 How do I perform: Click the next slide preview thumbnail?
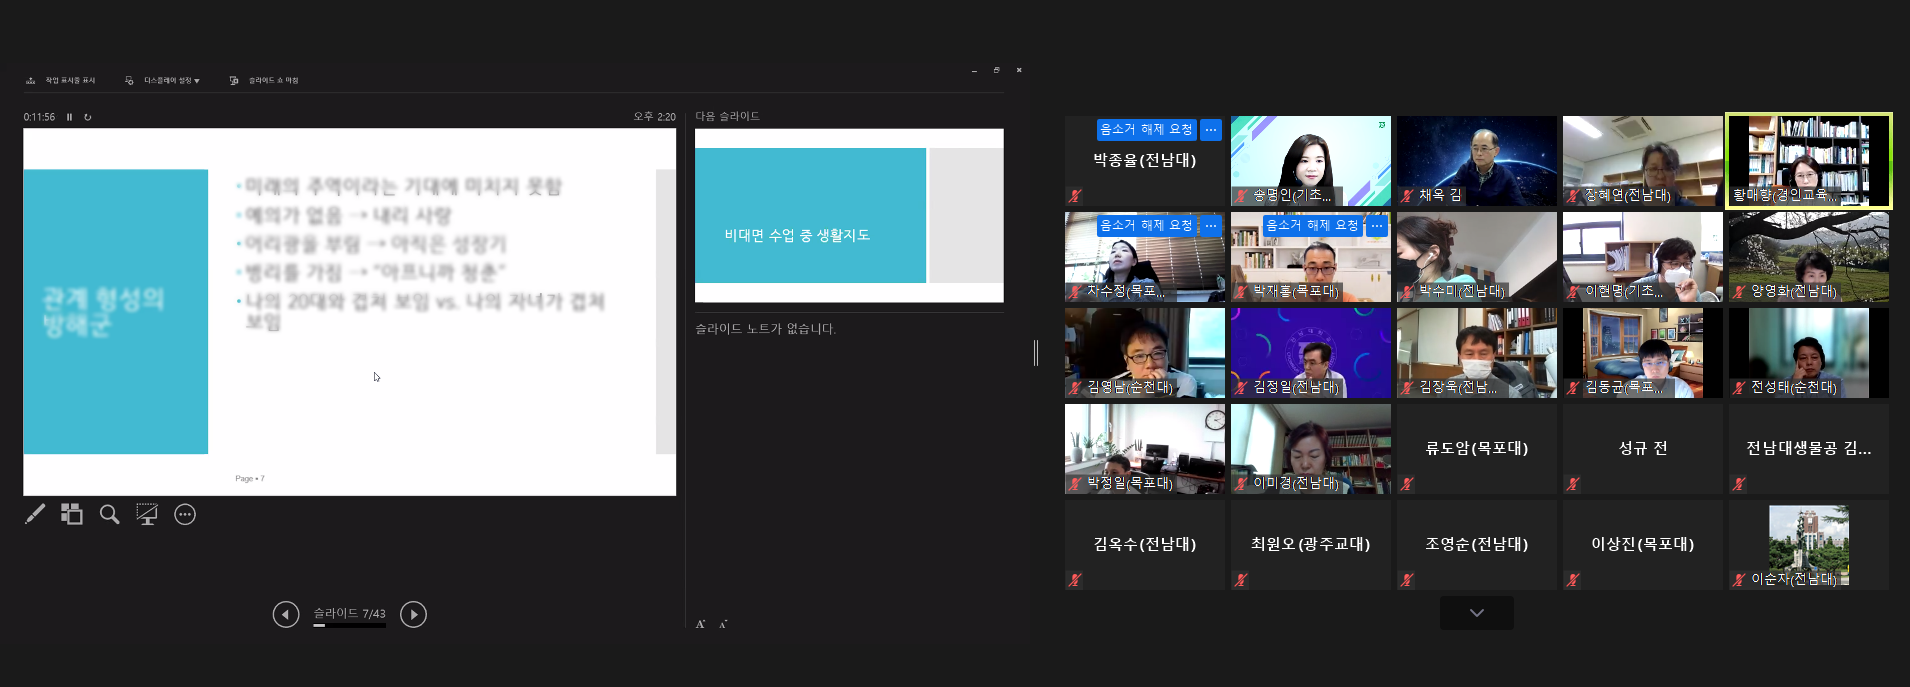click(849, 215)
